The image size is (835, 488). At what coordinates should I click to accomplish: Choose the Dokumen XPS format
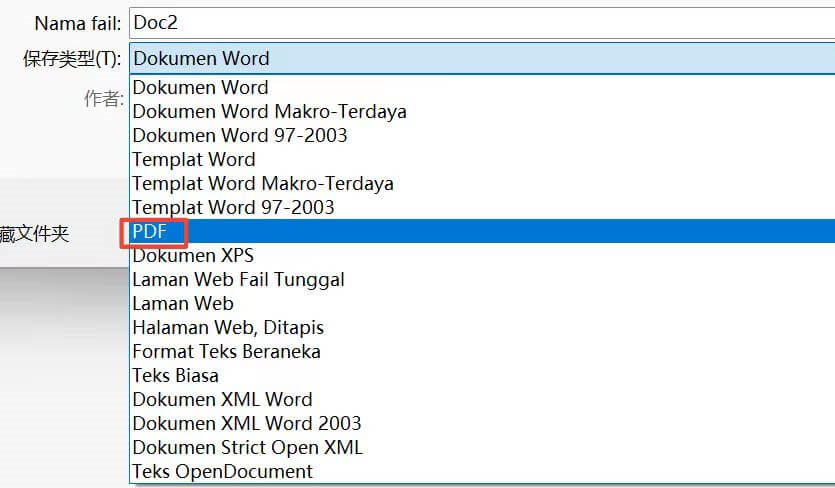193,255
